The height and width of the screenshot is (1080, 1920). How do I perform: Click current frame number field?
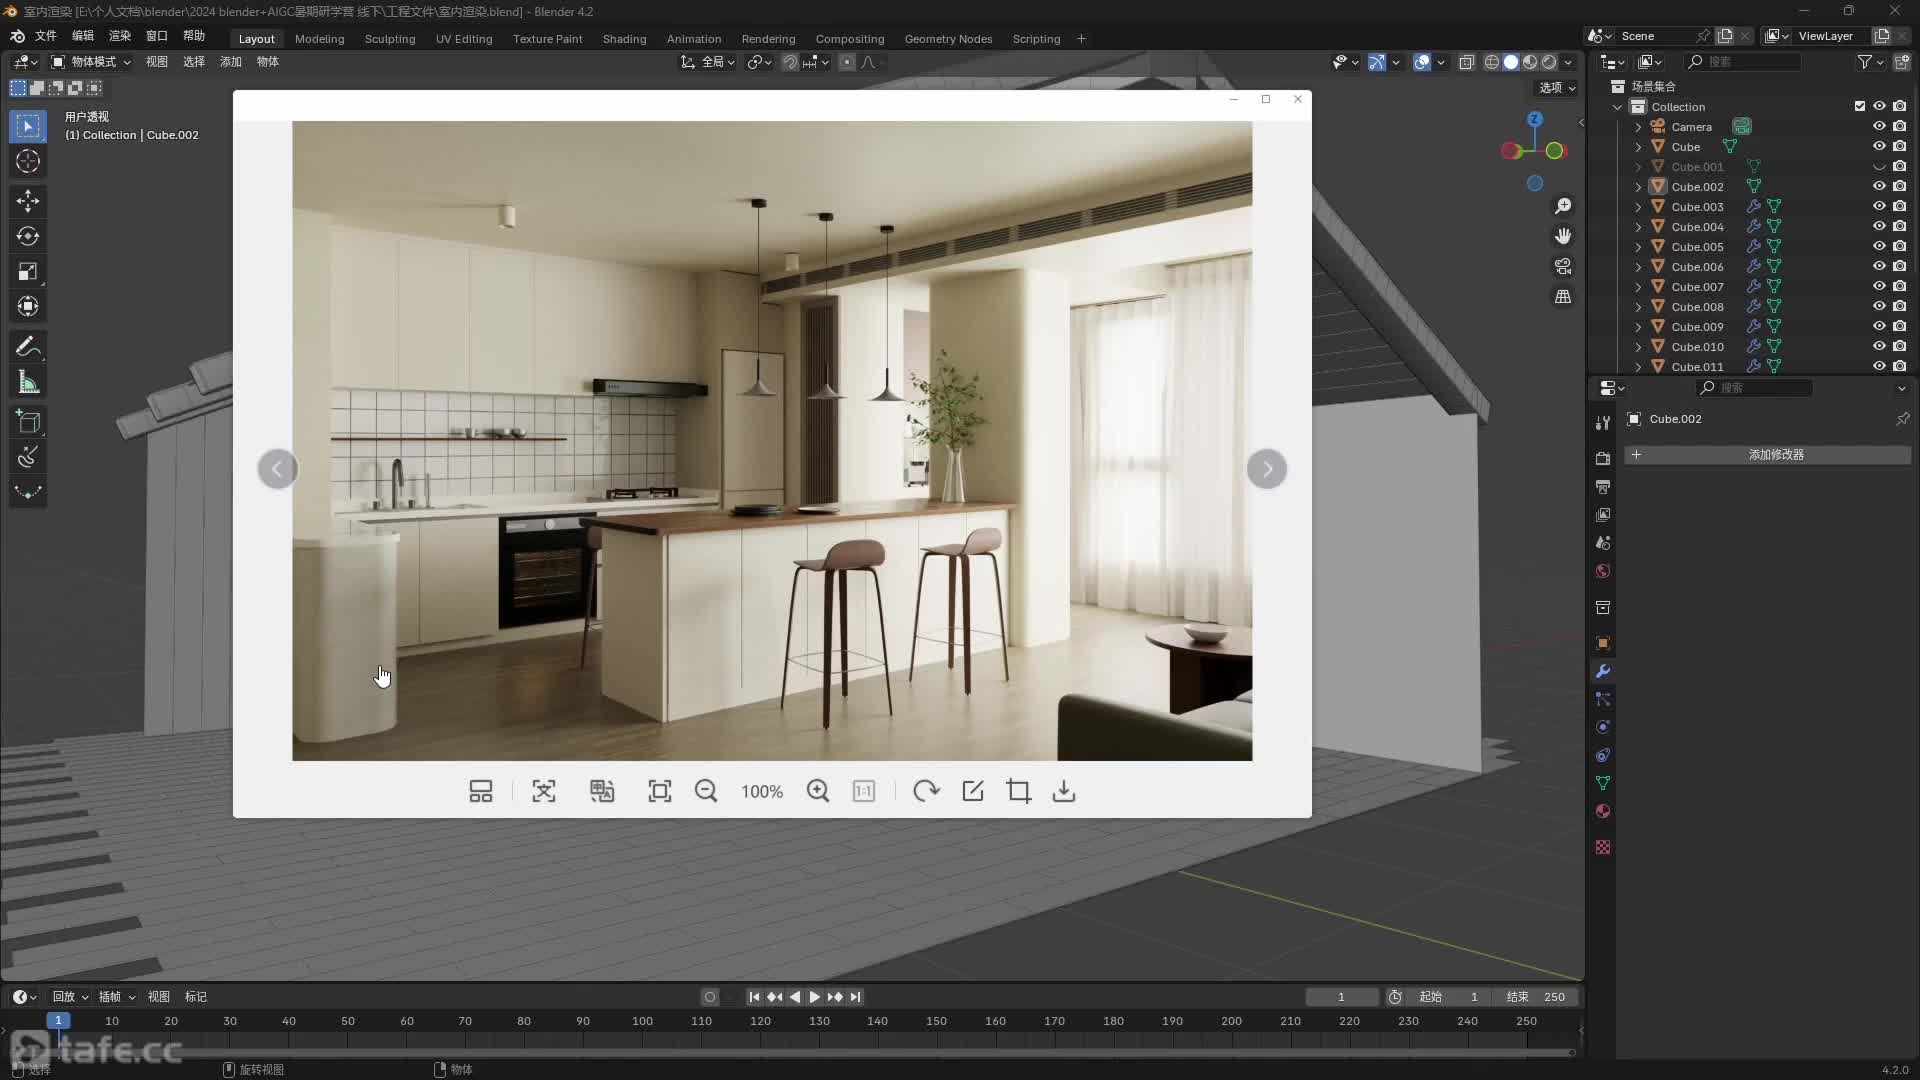point(1341,997)
